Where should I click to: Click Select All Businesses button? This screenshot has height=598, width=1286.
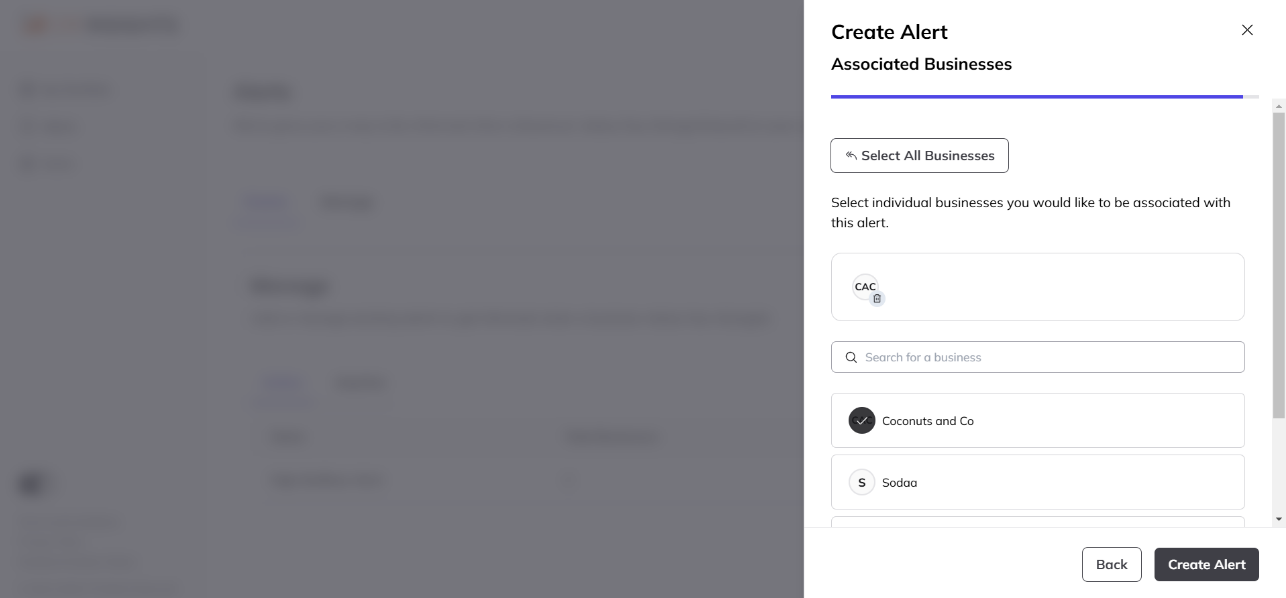tap(919, 155)
